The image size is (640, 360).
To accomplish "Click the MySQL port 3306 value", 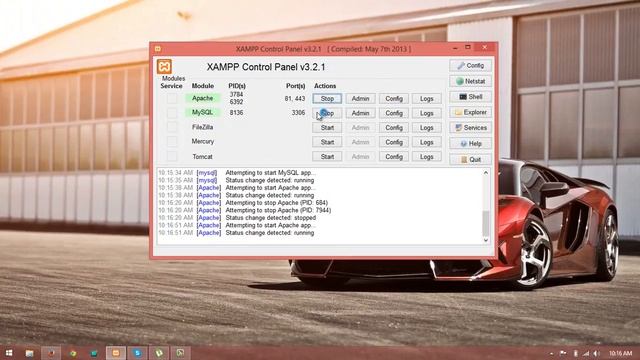I will click(298, 113).
